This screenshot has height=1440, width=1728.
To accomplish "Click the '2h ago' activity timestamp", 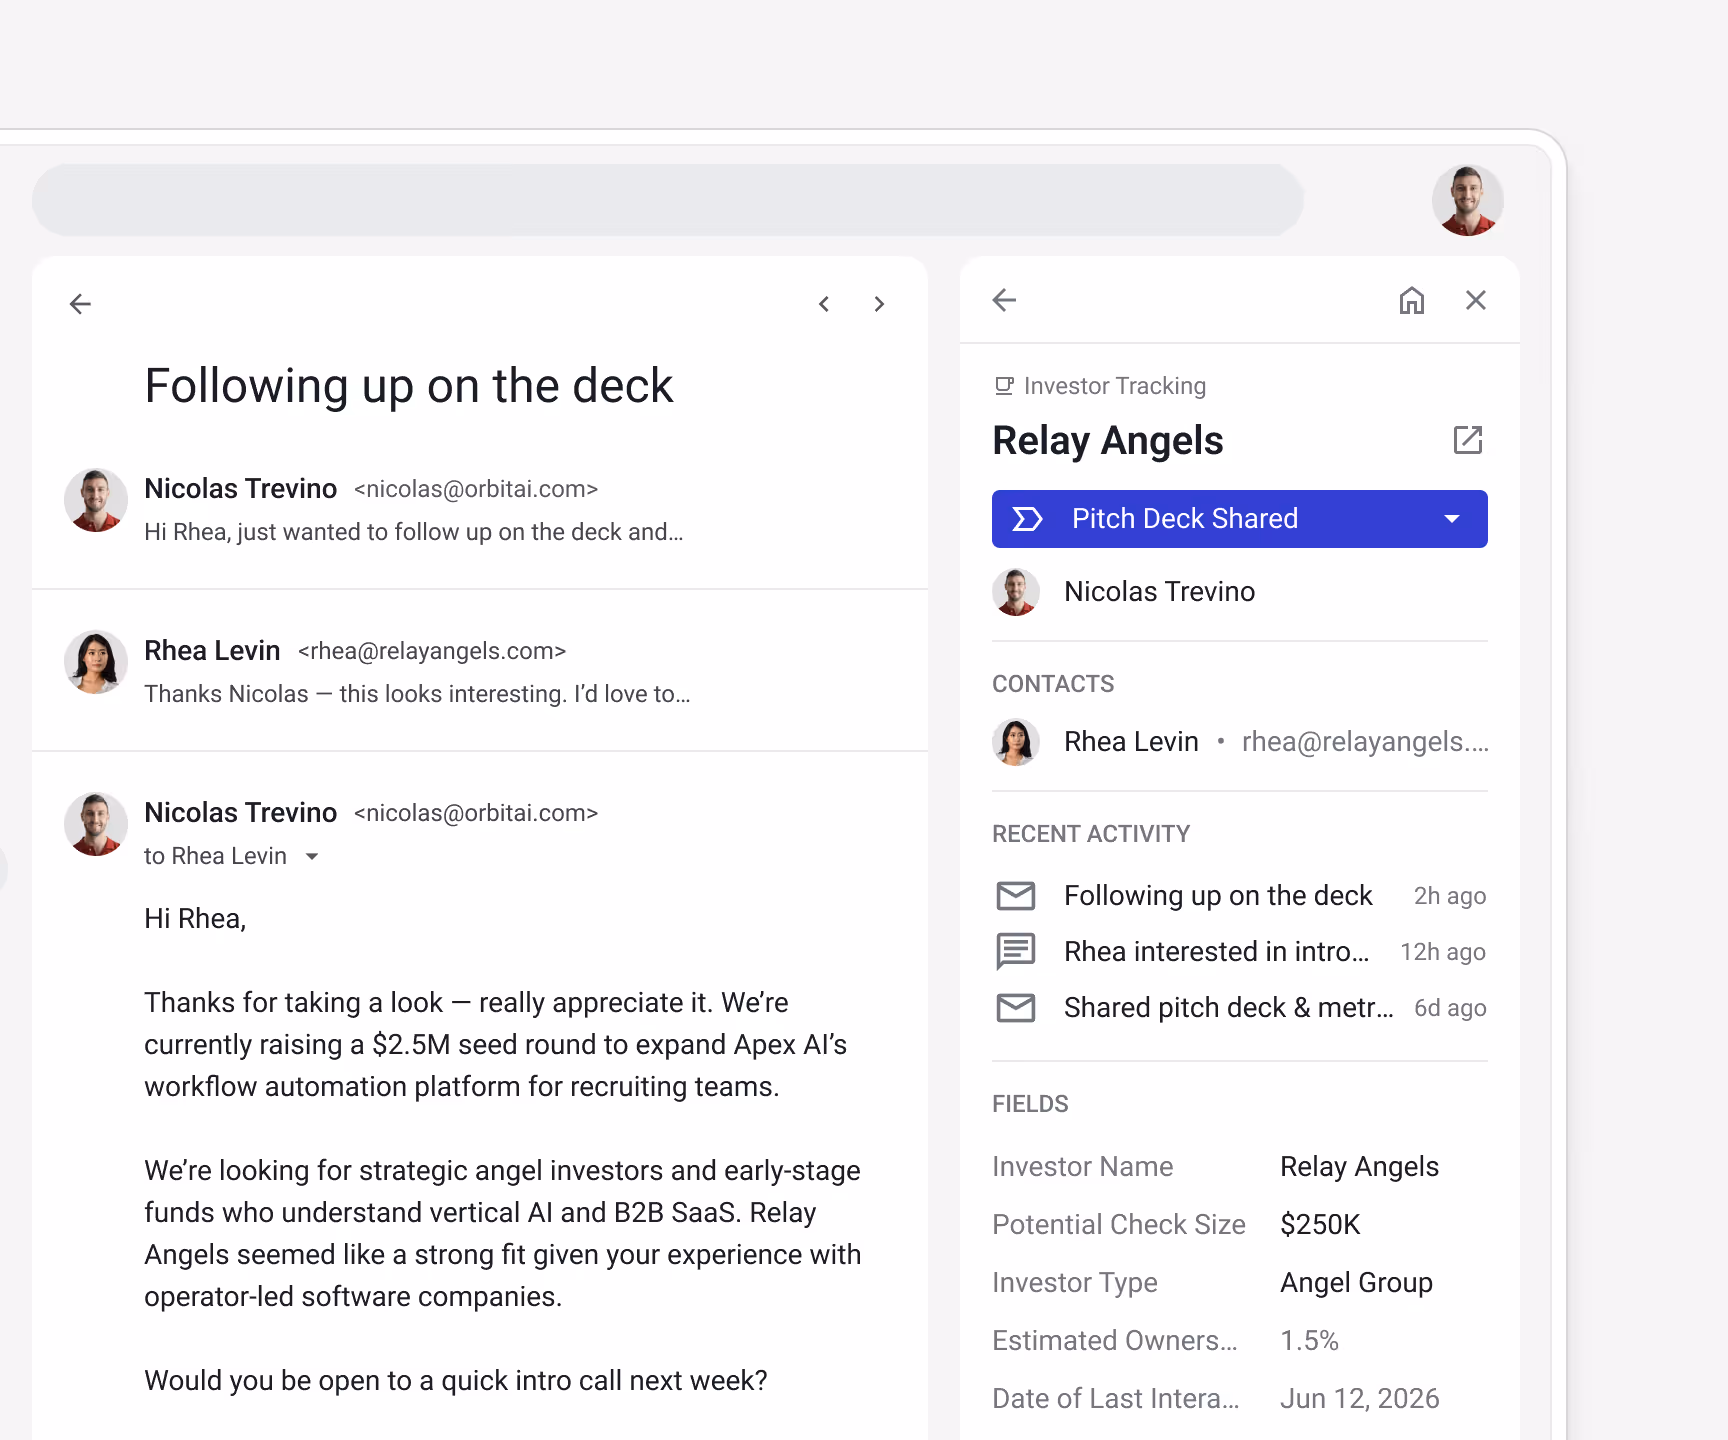I will pyautogui.click(x=1450, y=896).
